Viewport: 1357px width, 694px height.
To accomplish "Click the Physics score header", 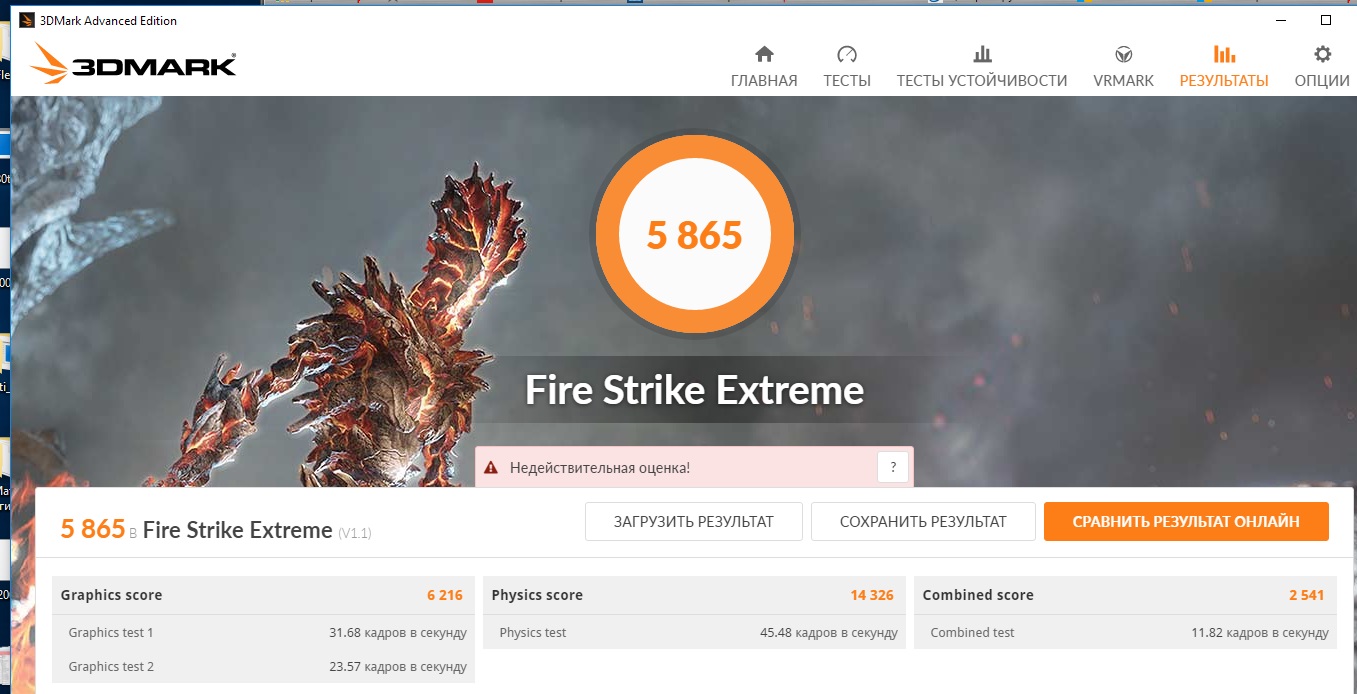I will point(537,595).
